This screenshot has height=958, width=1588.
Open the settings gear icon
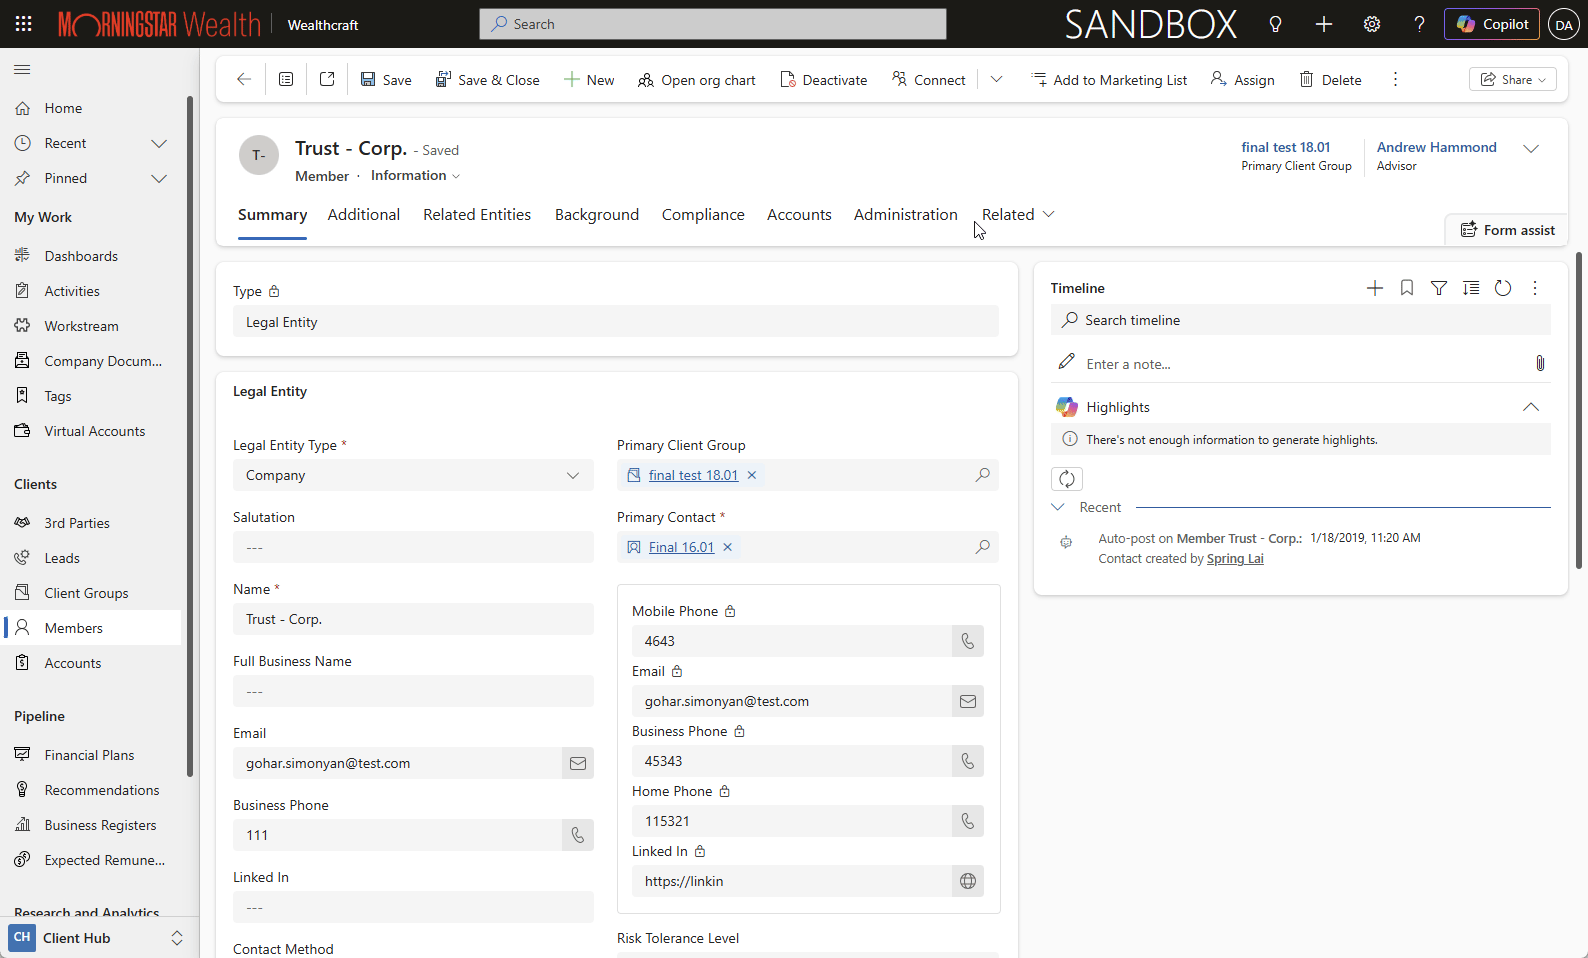click(x=1372, y=24)
